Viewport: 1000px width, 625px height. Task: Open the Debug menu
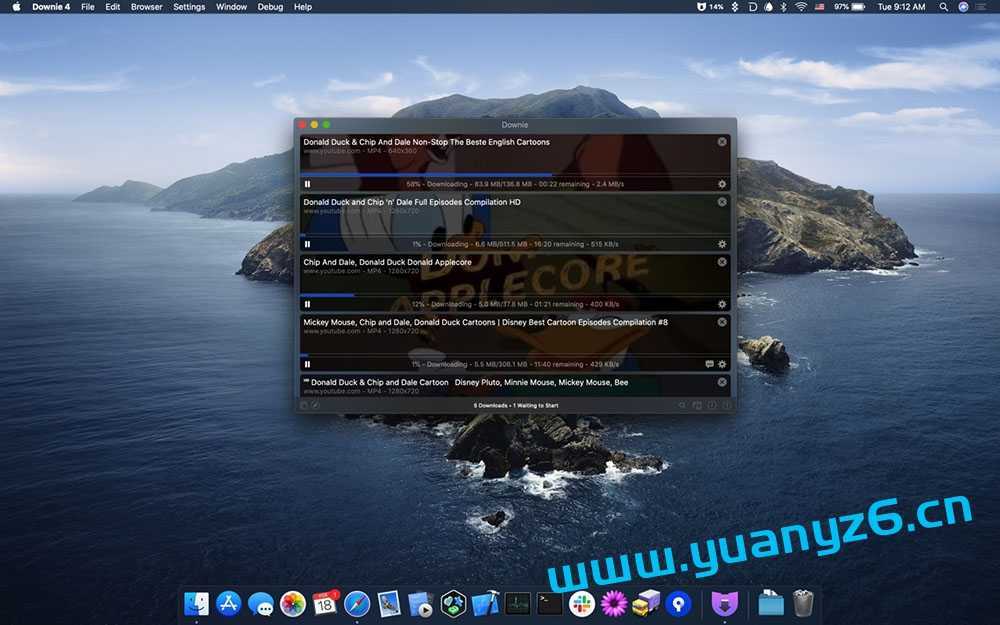tap(270, 6)
